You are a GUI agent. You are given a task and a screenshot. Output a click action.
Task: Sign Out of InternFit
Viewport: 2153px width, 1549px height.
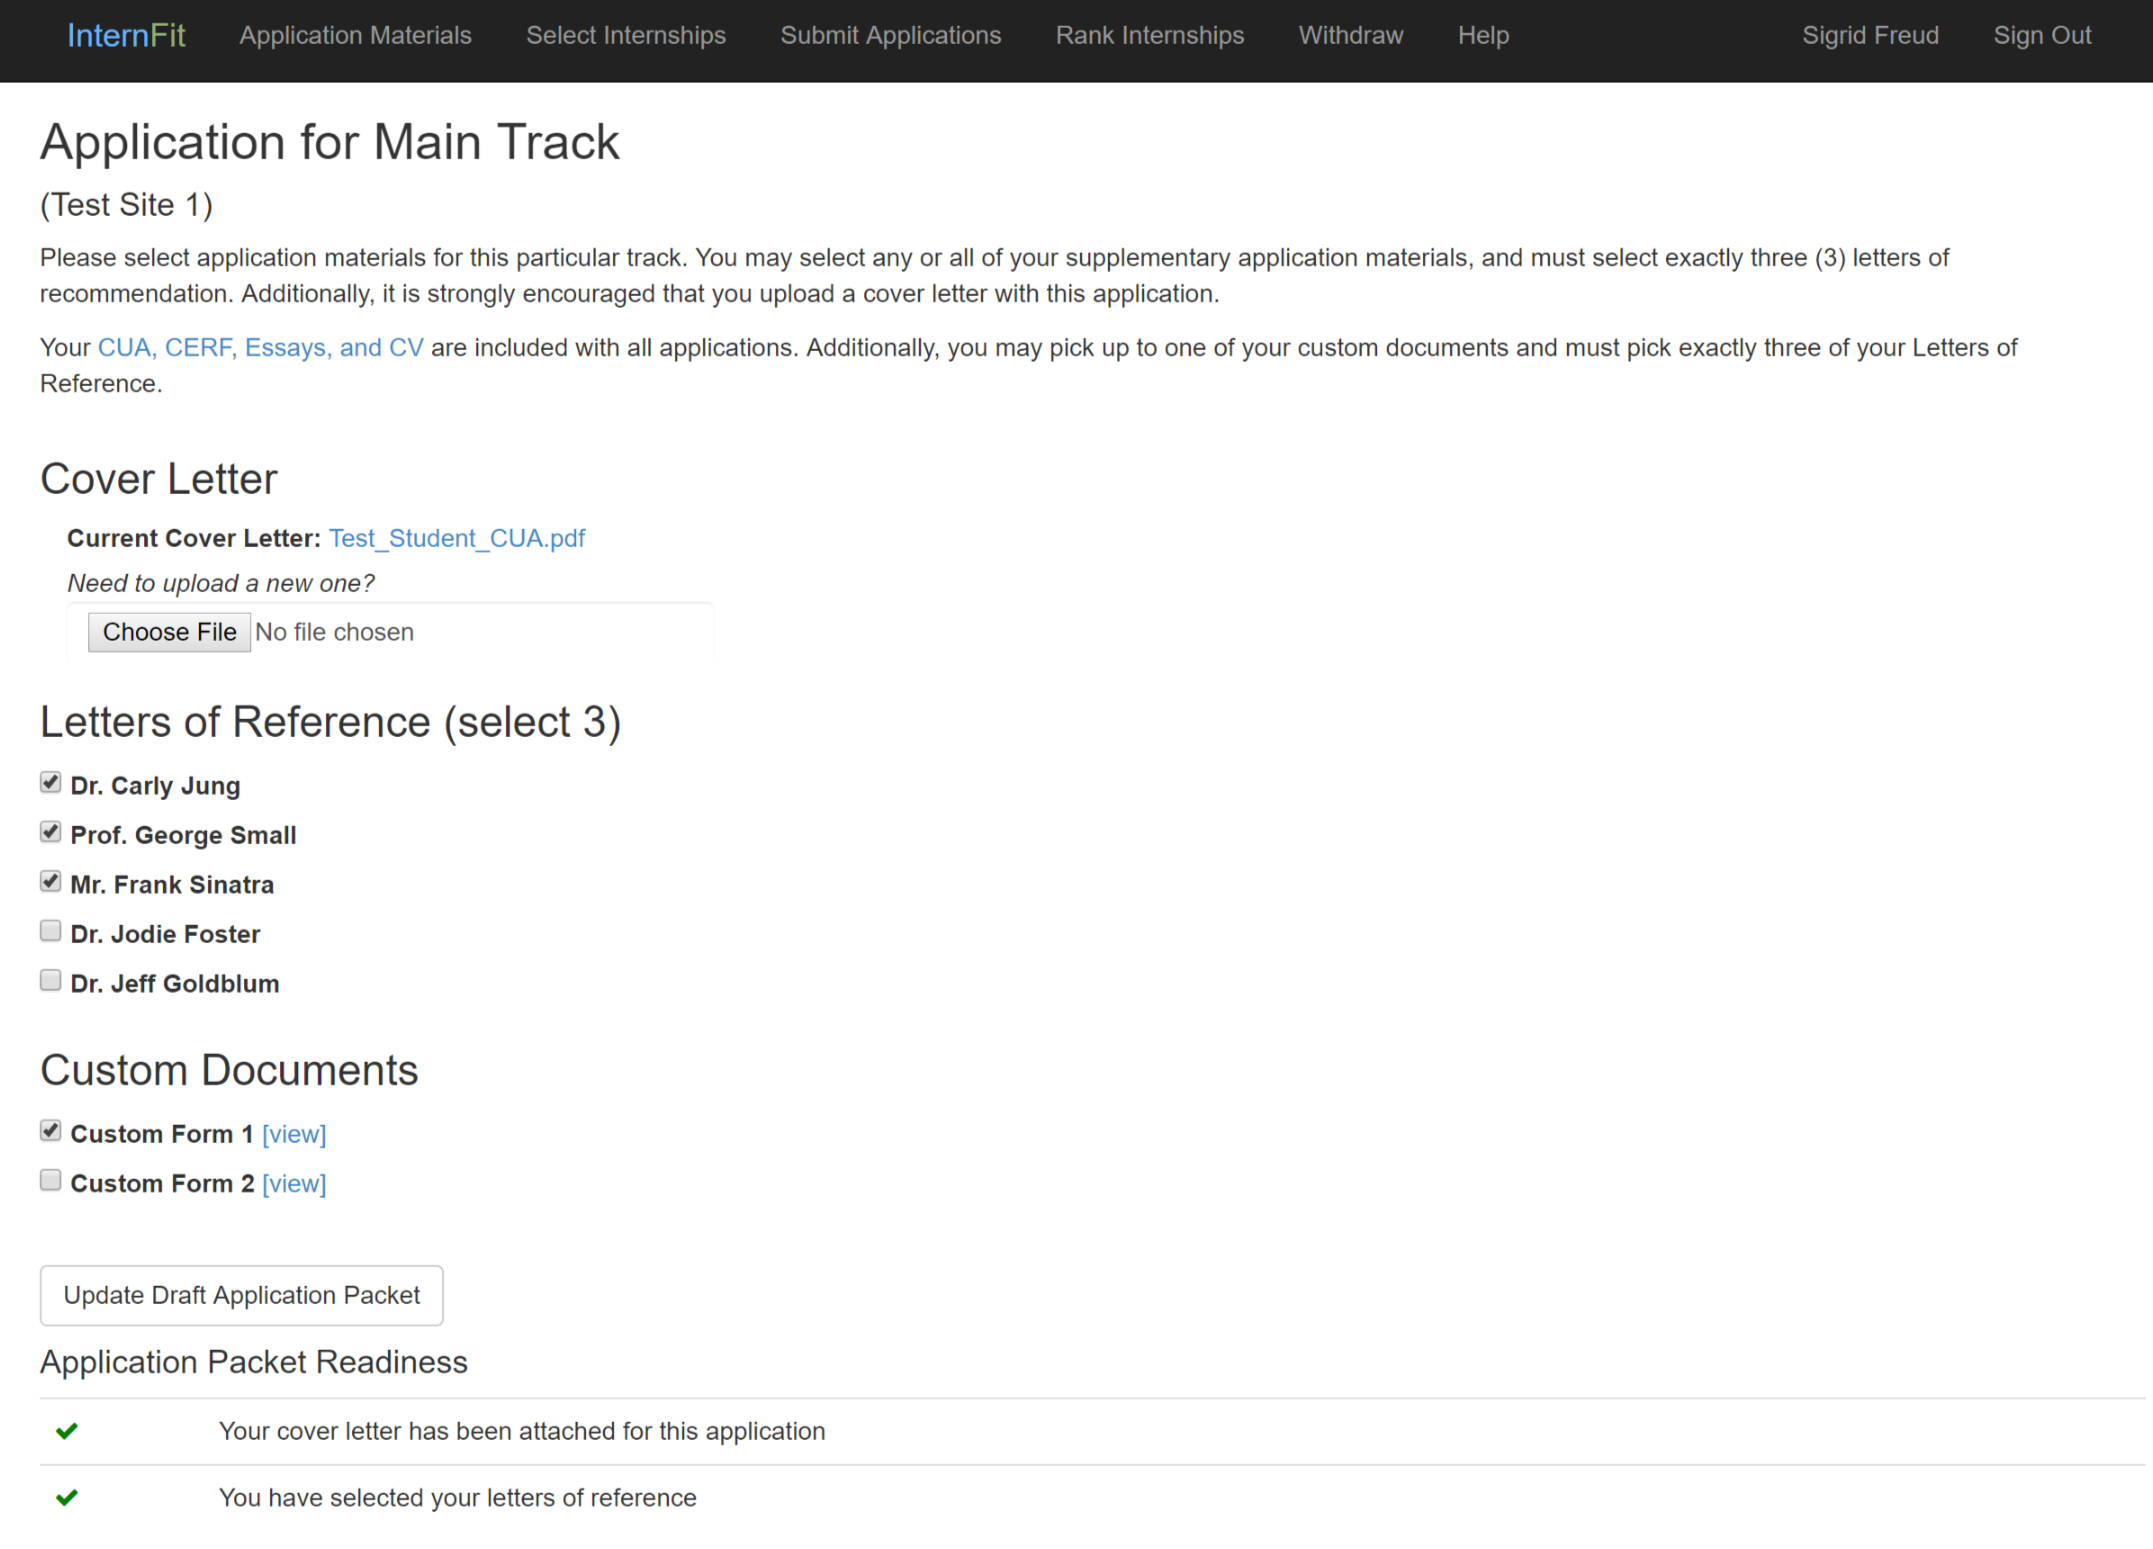pyautogui.click(x=2042, y=36)
